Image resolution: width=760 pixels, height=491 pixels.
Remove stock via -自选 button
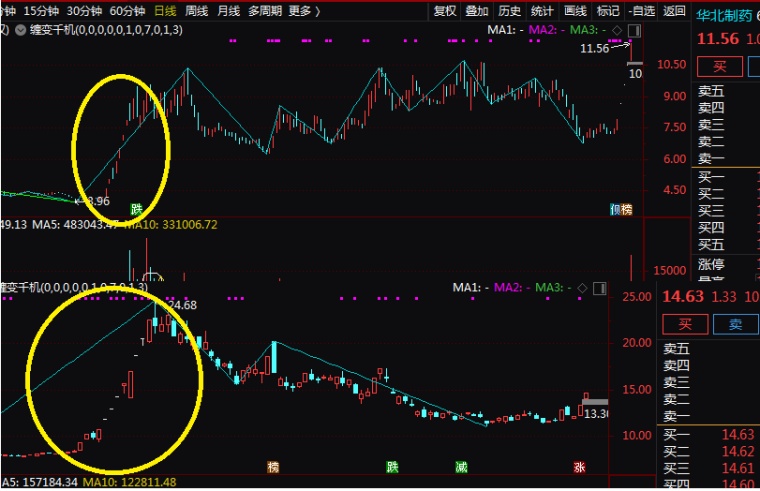(641, 11)
